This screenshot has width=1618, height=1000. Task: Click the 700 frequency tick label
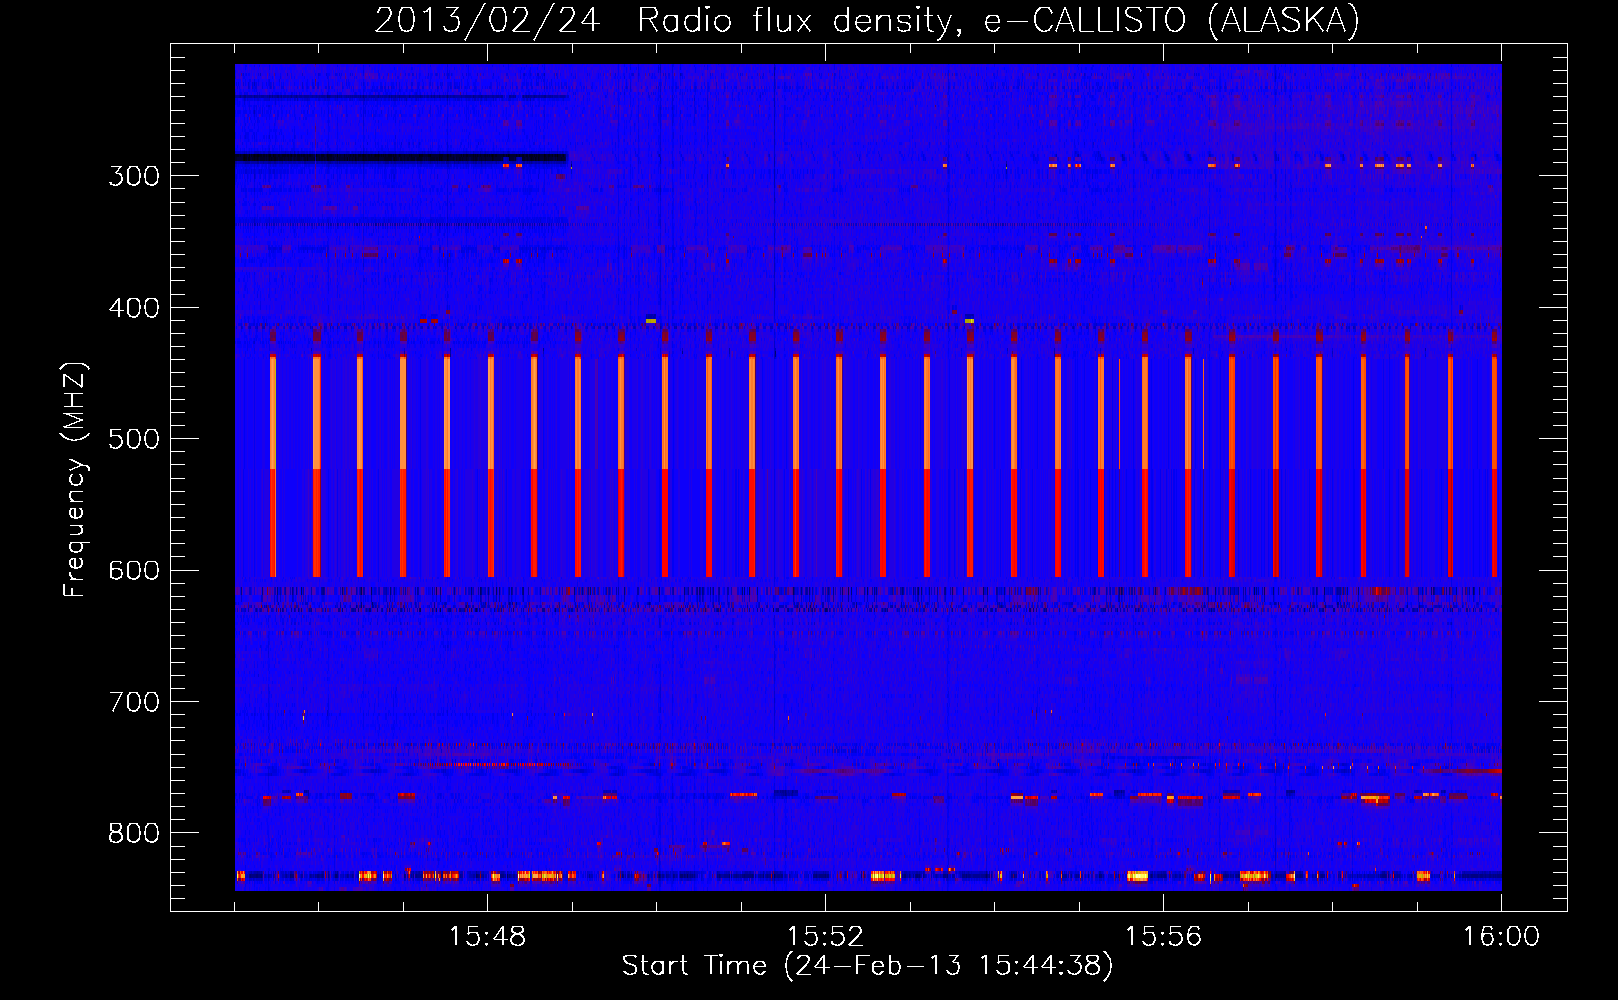(x=134, y=702)
